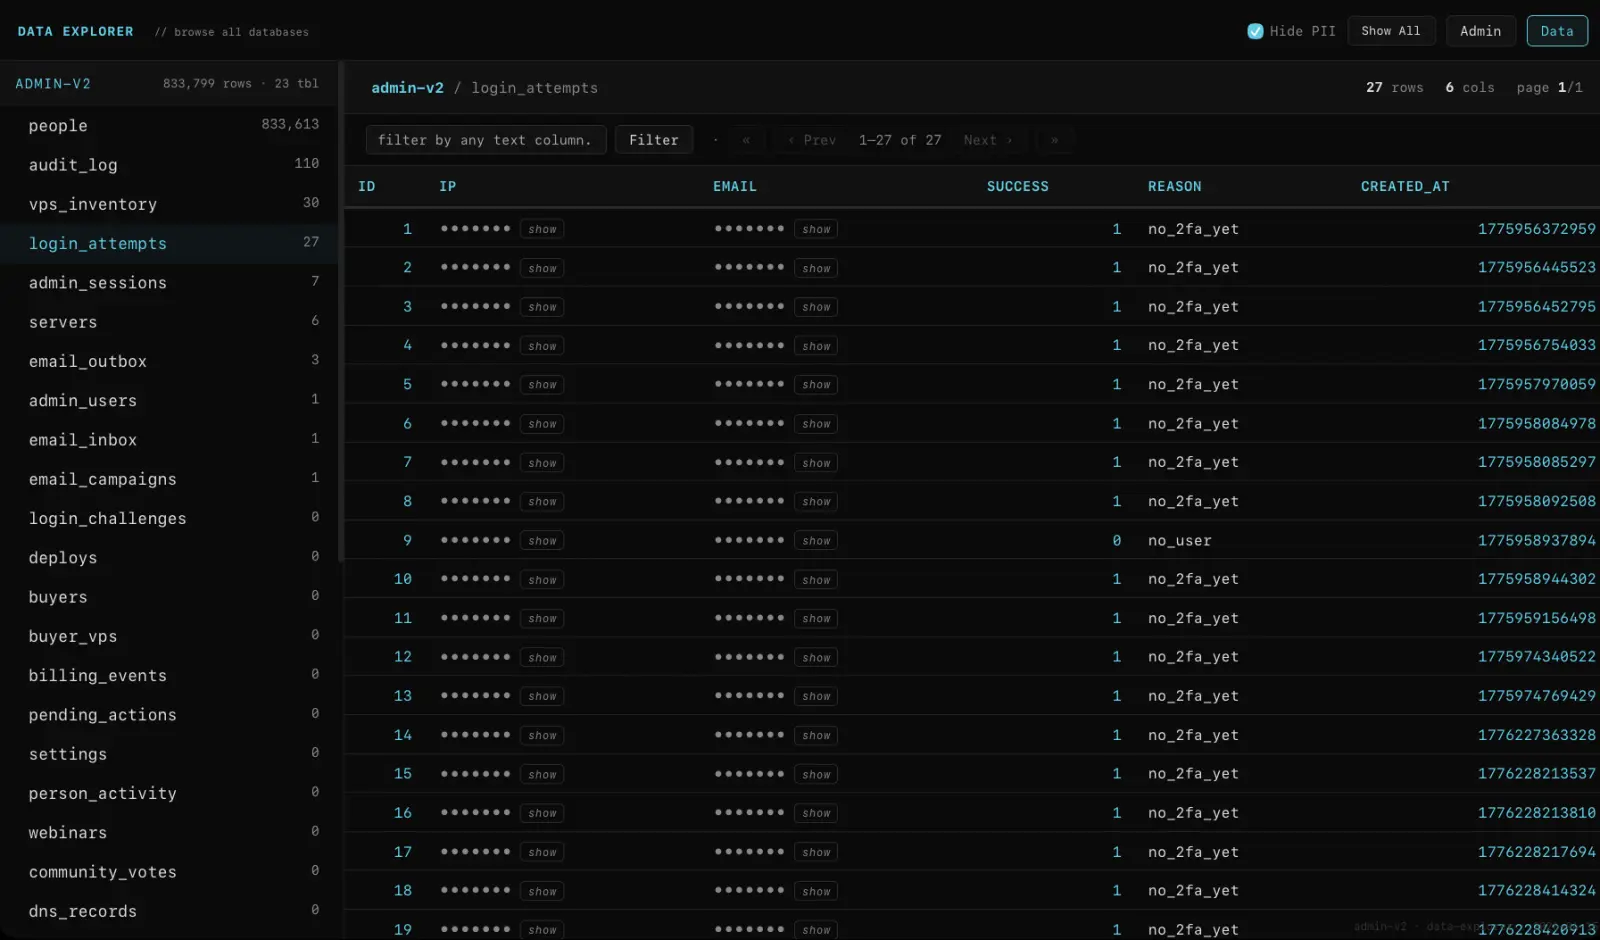Jump to the first page using « control
This screenshot has width=1600, height=940.
point(746,140)
